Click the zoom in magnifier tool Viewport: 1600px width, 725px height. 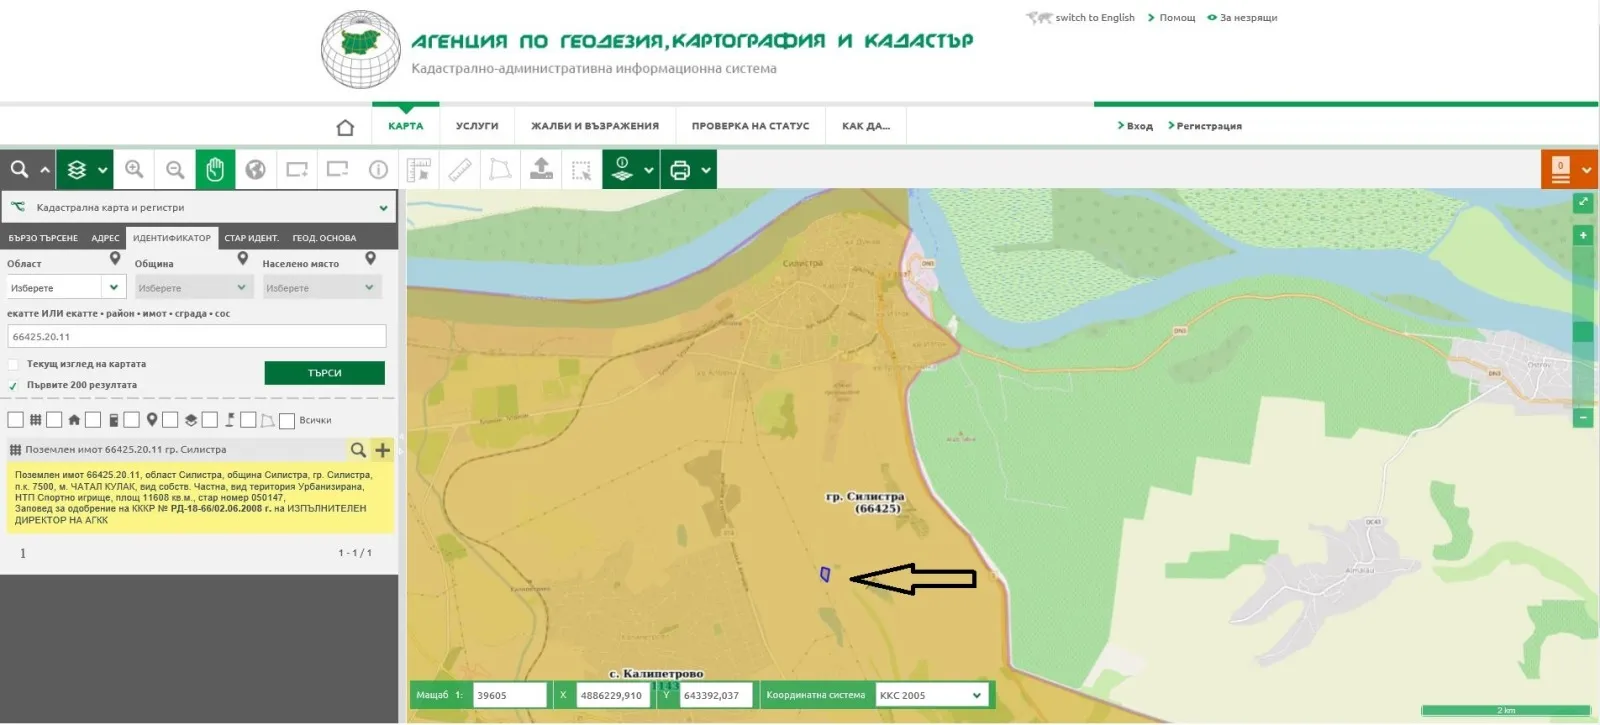(134, 170)
